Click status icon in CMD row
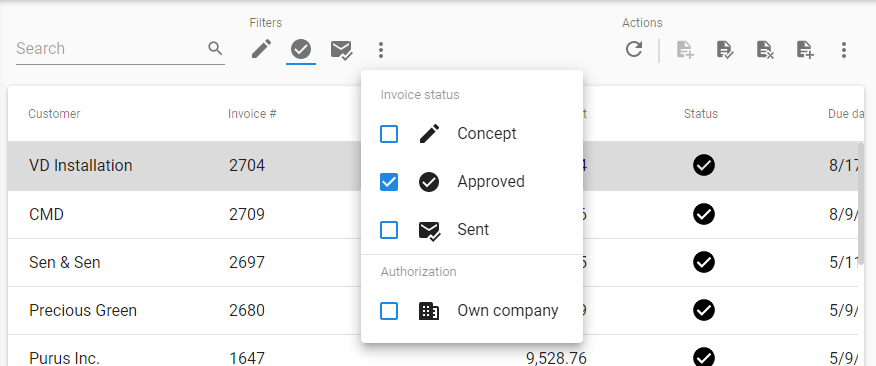 pos(704,214)
